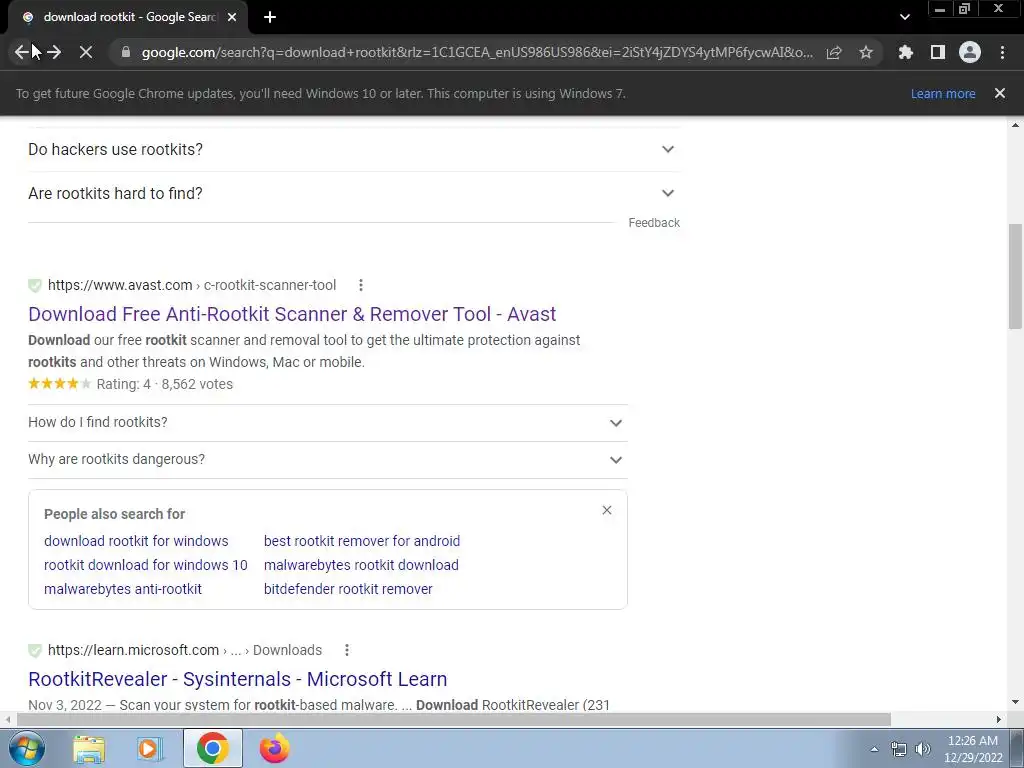Open Download Free Anti-Rootkit Scanner Avast result
Screen dimensions: 1024x768
pyautogui.click(x=292, y=314)
